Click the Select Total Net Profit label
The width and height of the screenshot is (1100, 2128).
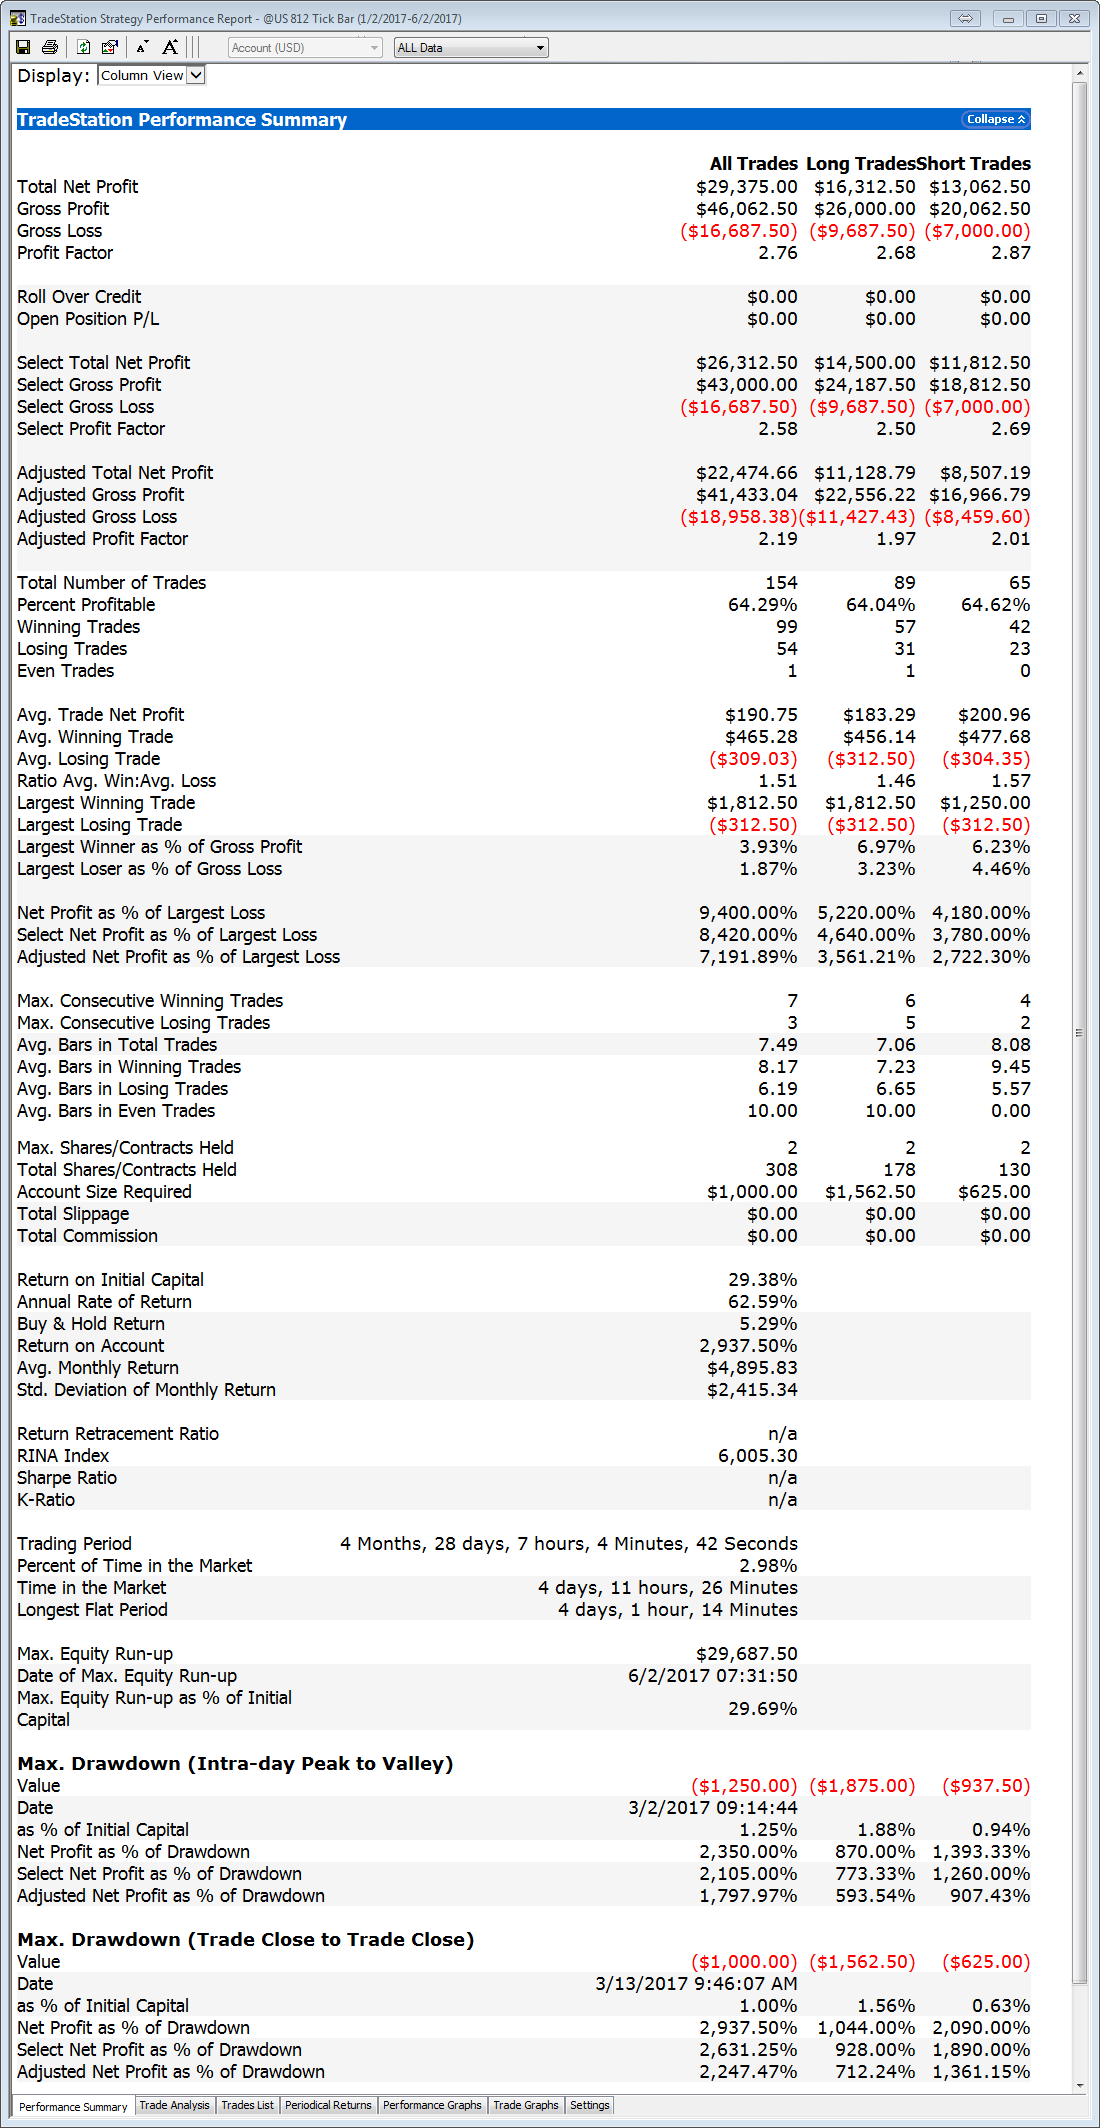pyautogui.click(x=103, y=363)
